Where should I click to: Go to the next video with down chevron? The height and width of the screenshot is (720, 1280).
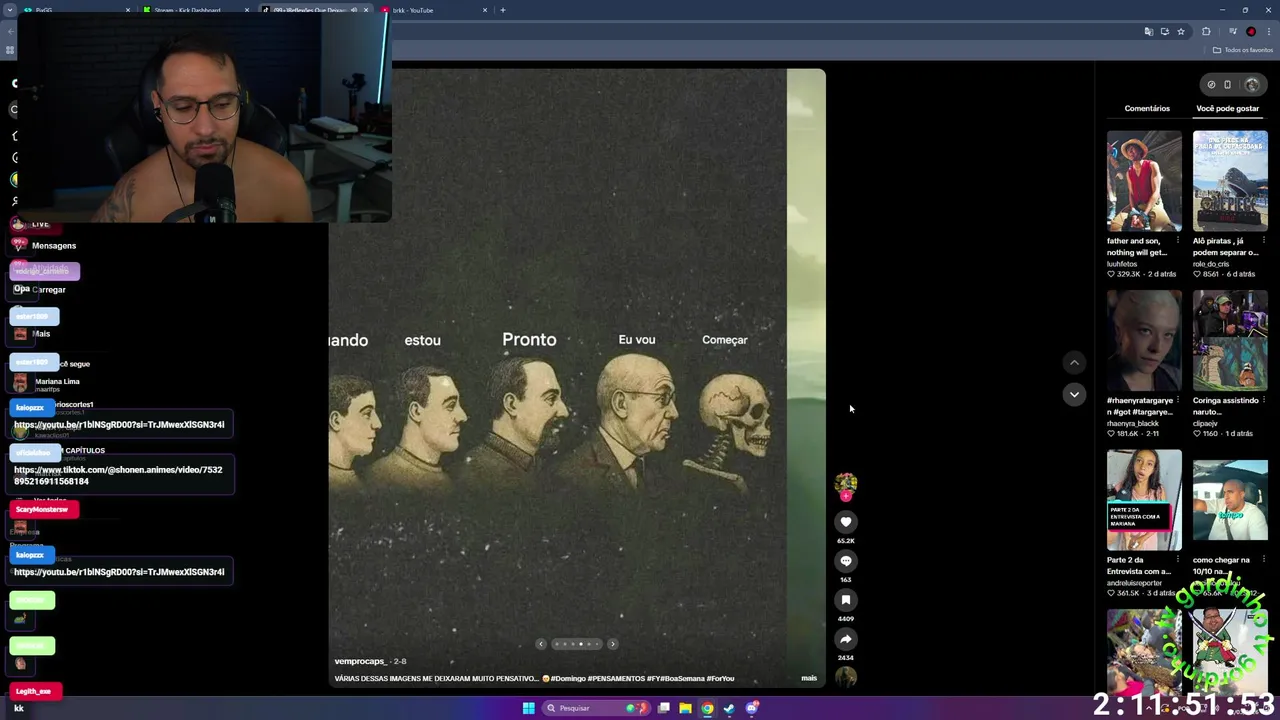click(x=1074, y=395)
